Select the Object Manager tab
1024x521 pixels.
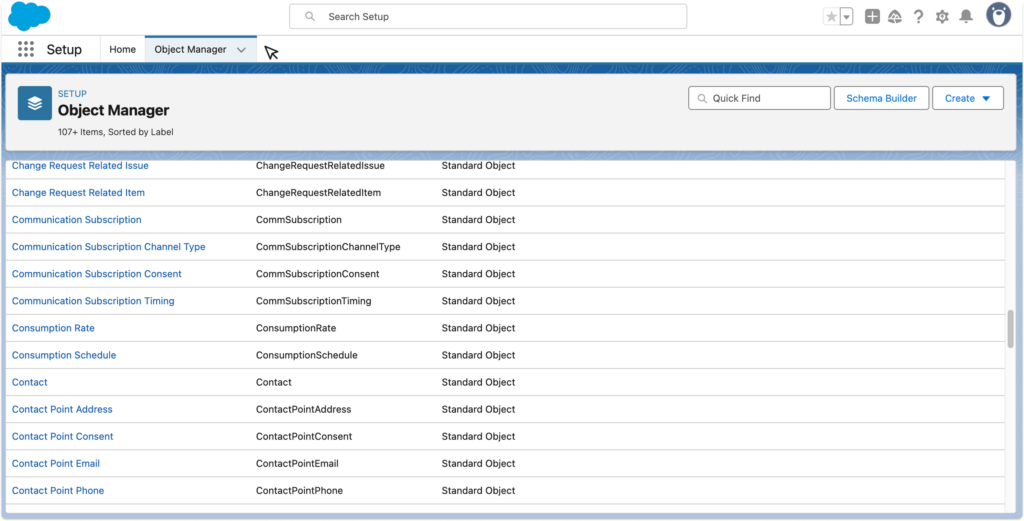pos(190,49)
